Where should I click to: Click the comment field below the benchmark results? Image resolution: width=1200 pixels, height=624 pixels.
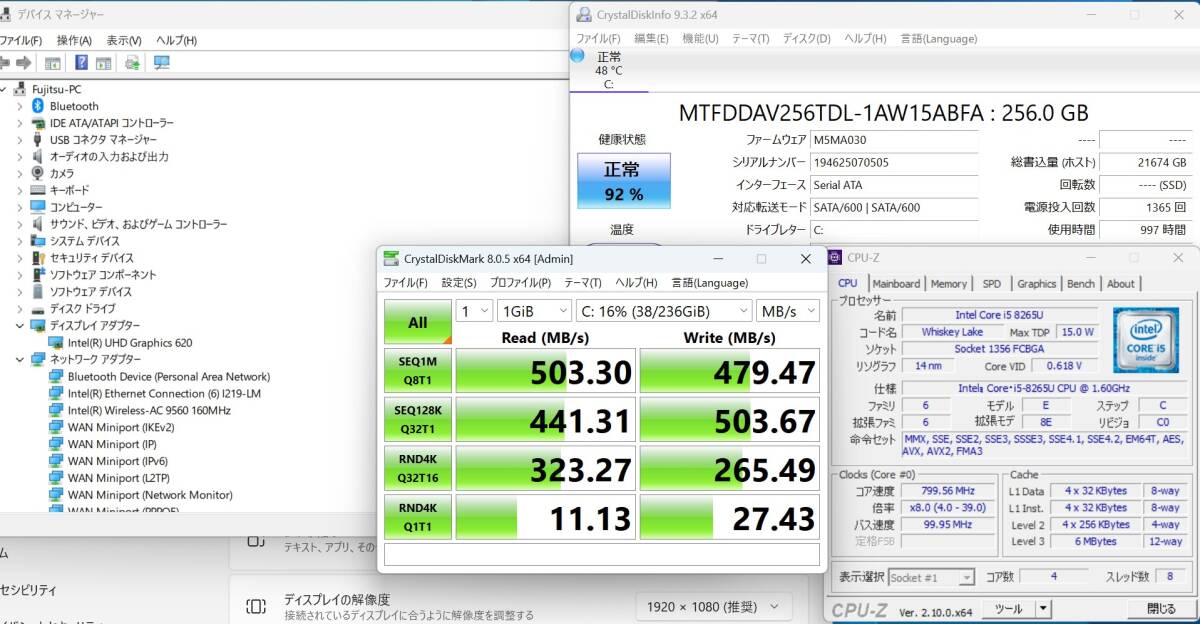click(x=600, y=555)
